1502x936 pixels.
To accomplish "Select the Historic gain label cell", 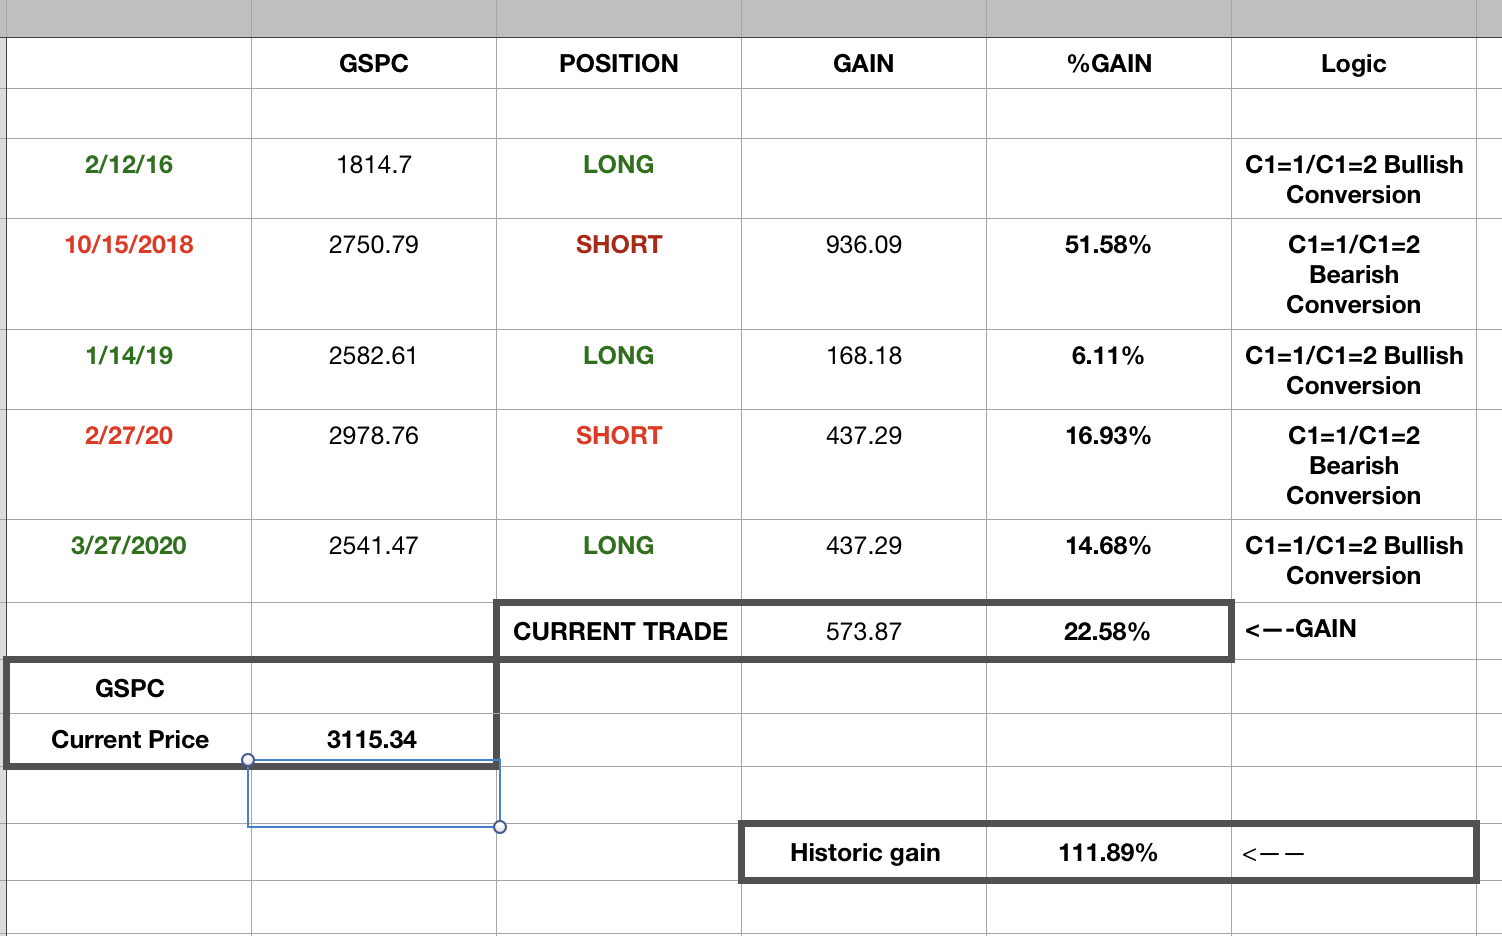I will [865, 853].
